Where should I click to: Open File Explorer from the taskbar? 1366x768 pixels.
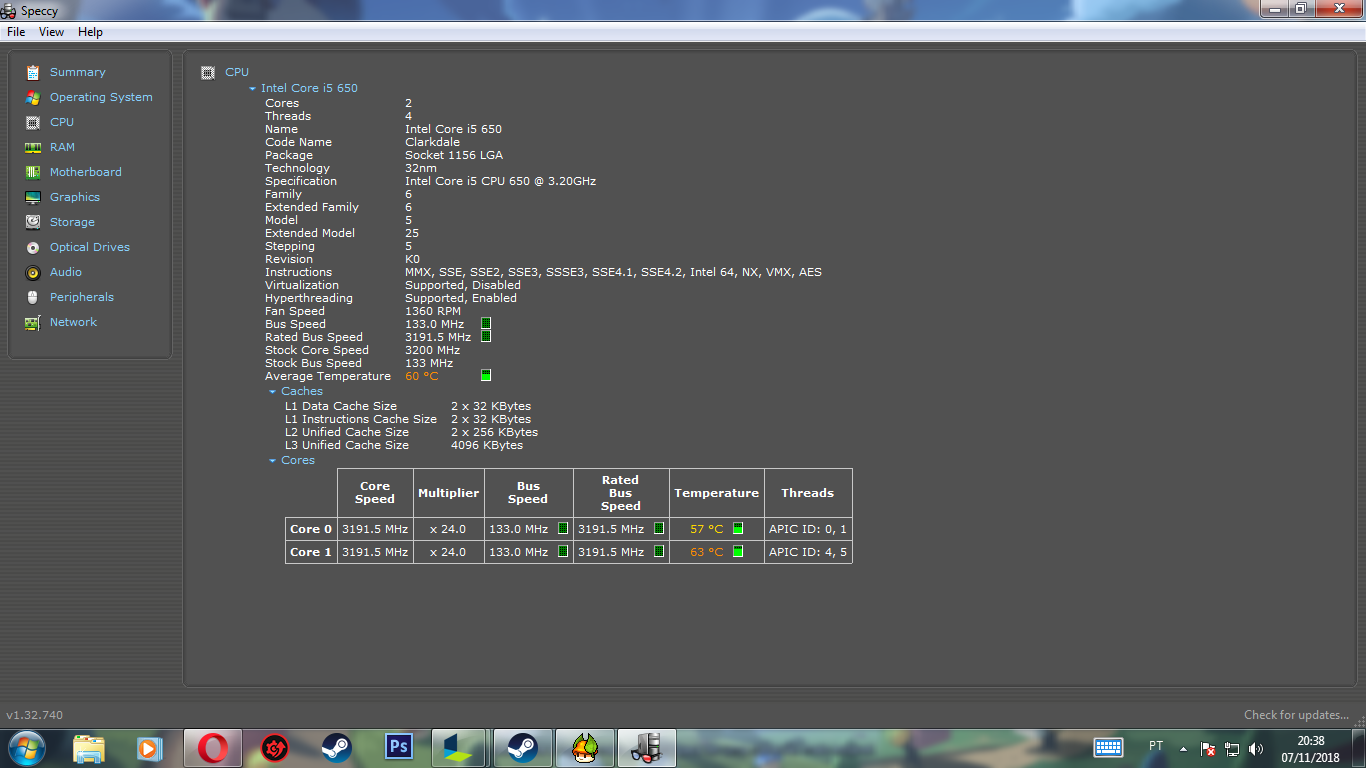(x=89, y=748)
